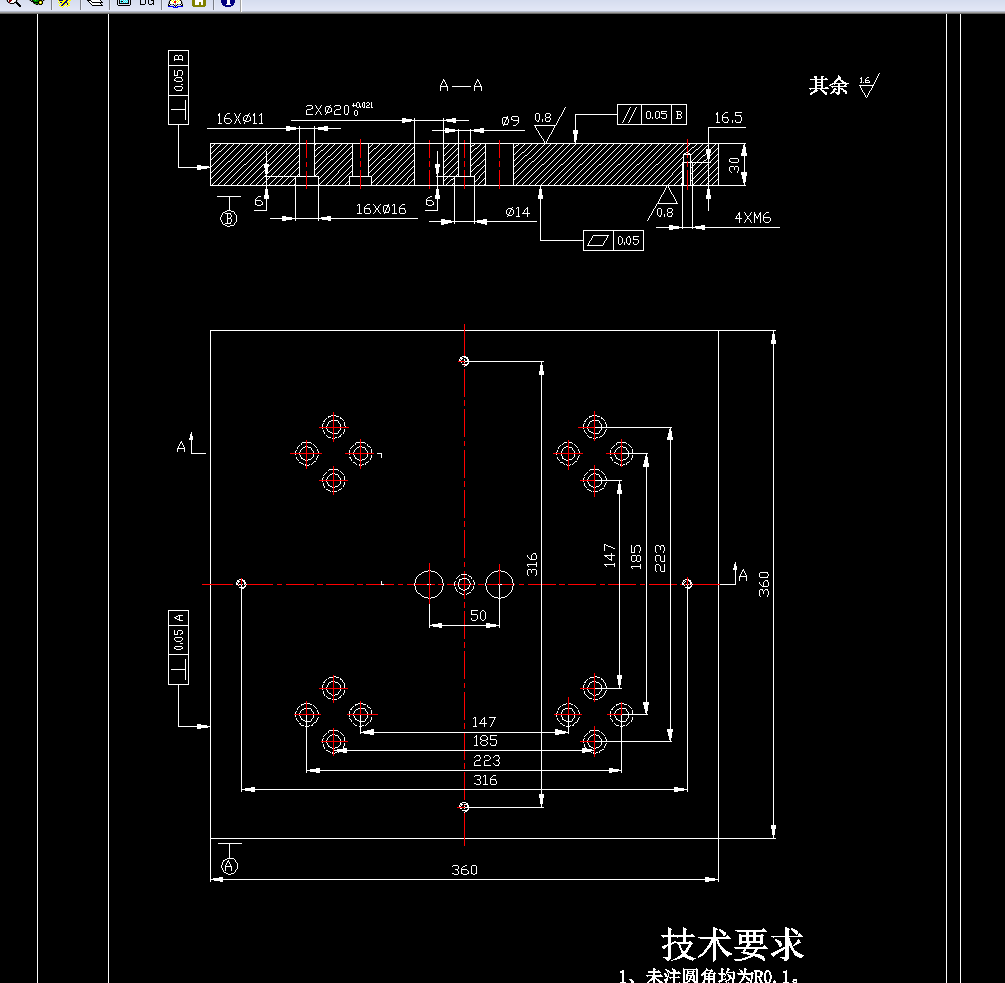The height and width of the screenshot is (983, 1005).
Task: Select the 0.8 roughness symbol below the section
Action: (663, 204)
